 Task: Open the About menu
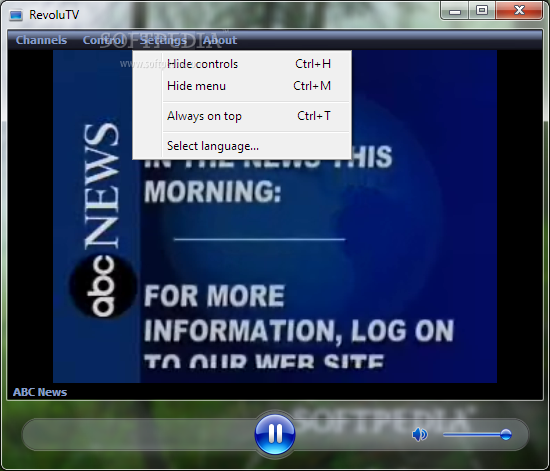[220, 40]
